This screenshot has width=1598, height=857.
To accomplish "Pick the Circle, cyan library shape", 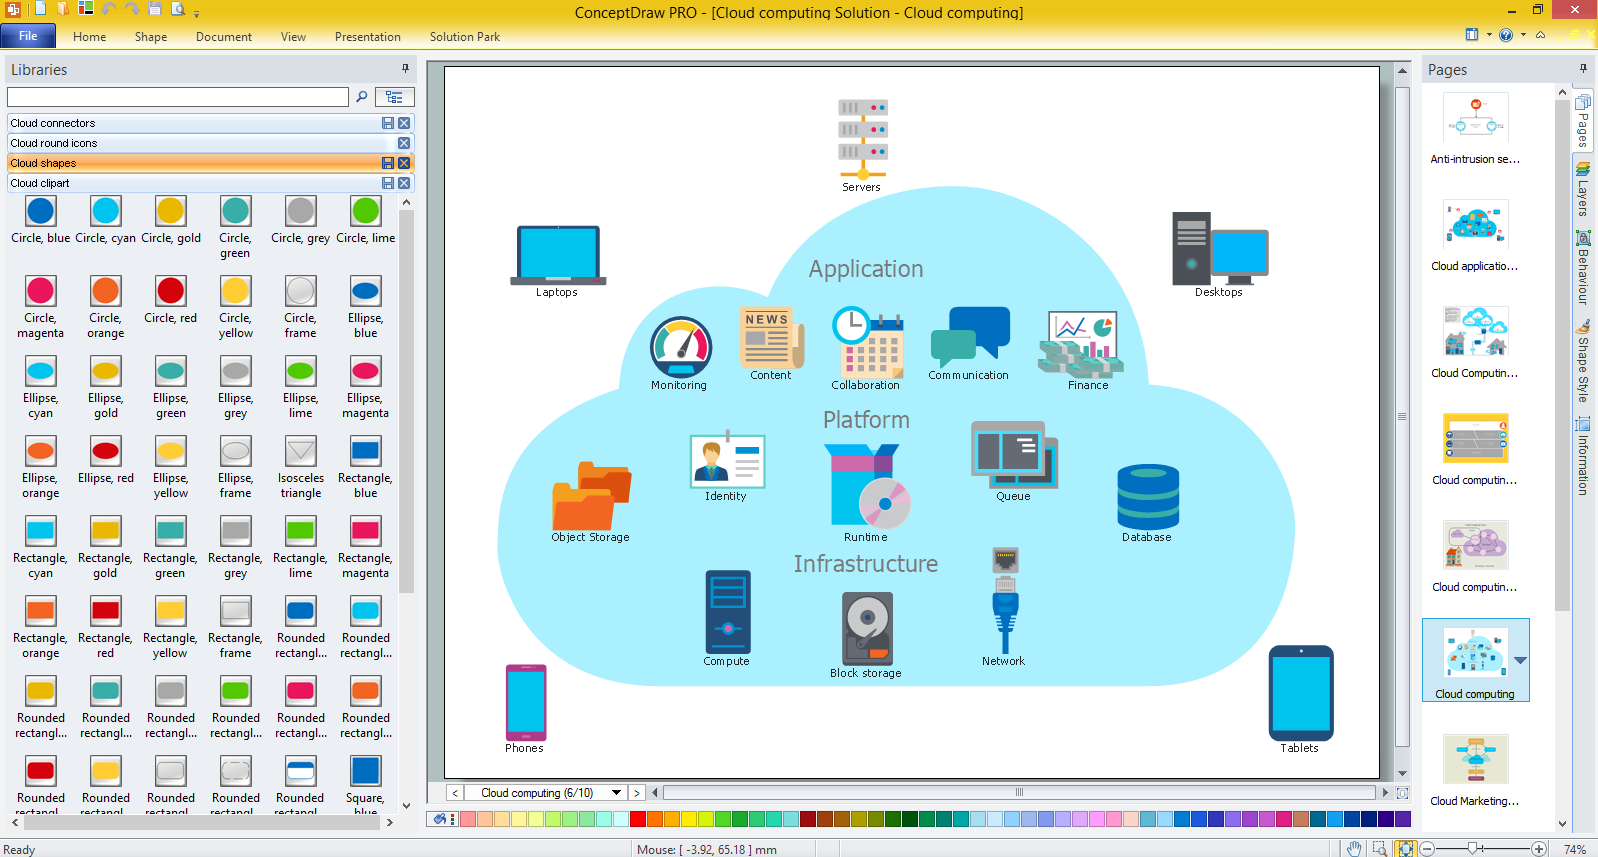I will (106, 211).
